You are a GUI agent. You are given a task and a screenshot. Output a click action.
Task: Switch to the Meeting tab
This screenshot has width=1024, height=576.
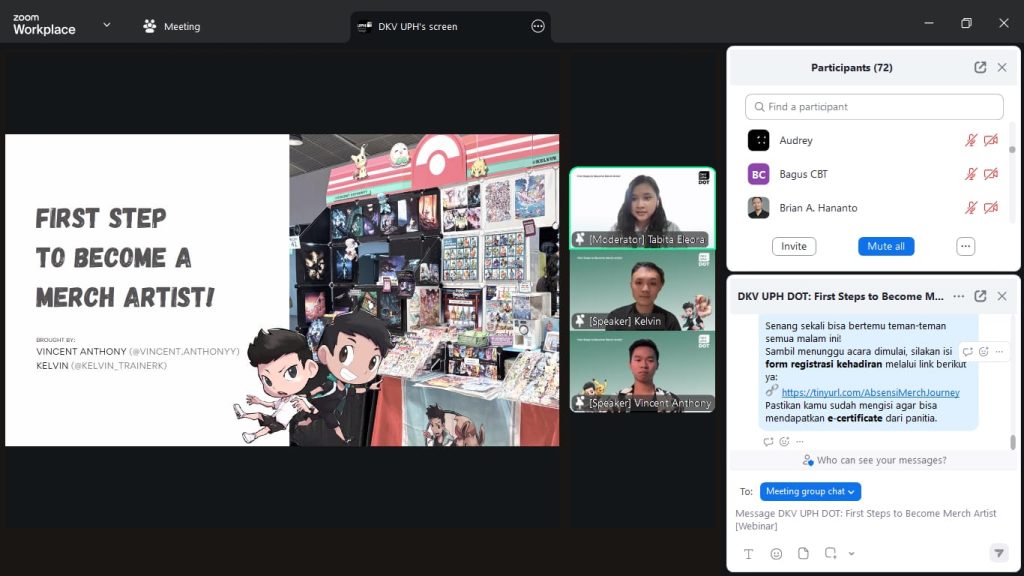tap(171, 26)
